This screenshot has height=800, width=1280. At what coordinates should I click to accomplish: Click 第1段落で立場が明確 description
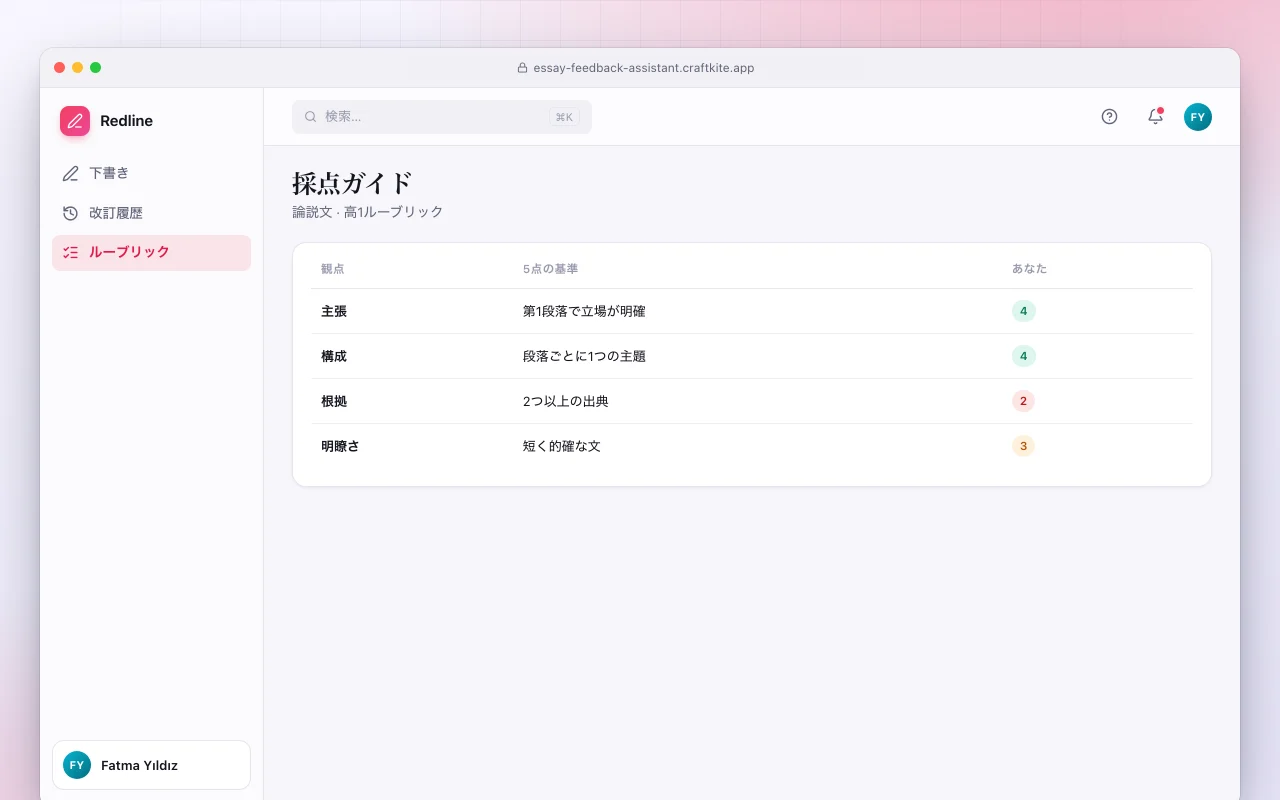point(584,311)
